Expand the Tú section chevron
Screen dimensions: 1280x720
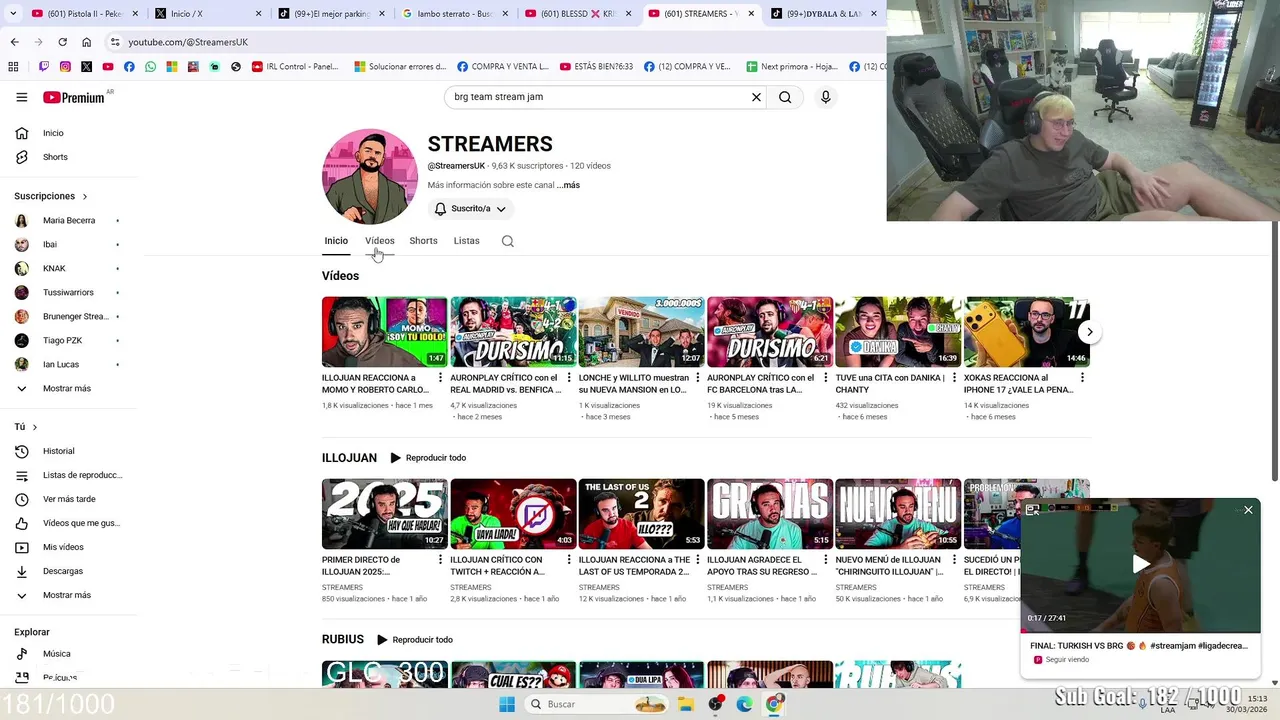35,427
